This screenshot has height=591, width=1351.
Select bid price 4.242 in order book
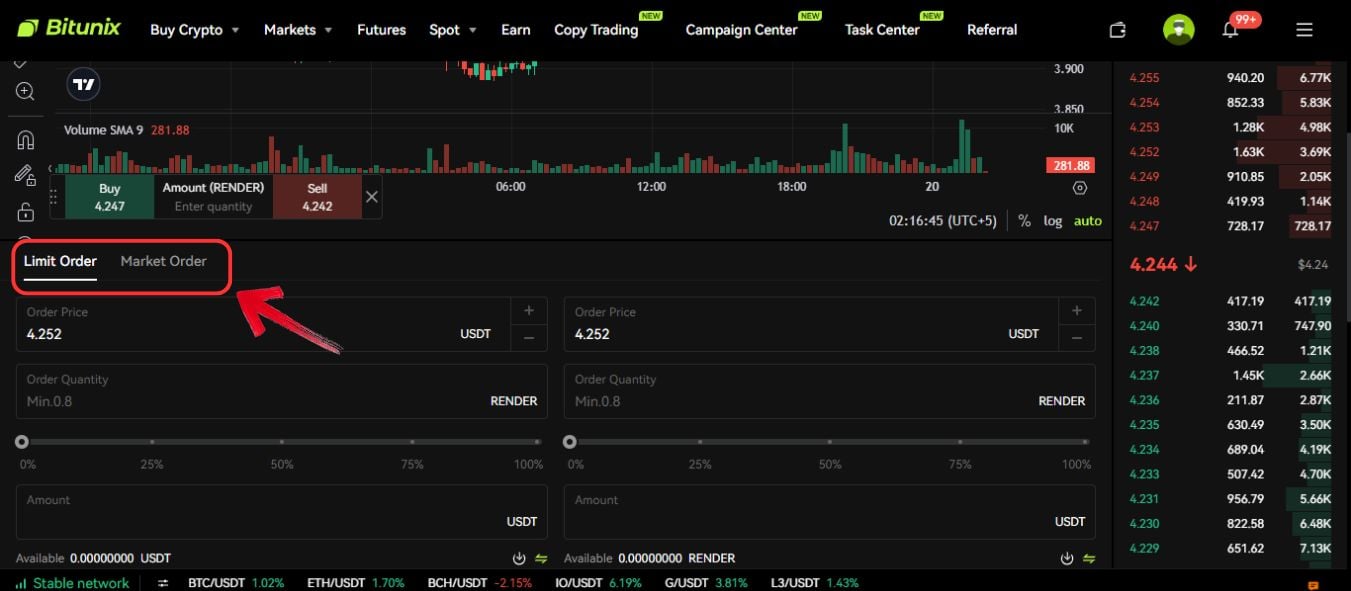point(1144,301)
